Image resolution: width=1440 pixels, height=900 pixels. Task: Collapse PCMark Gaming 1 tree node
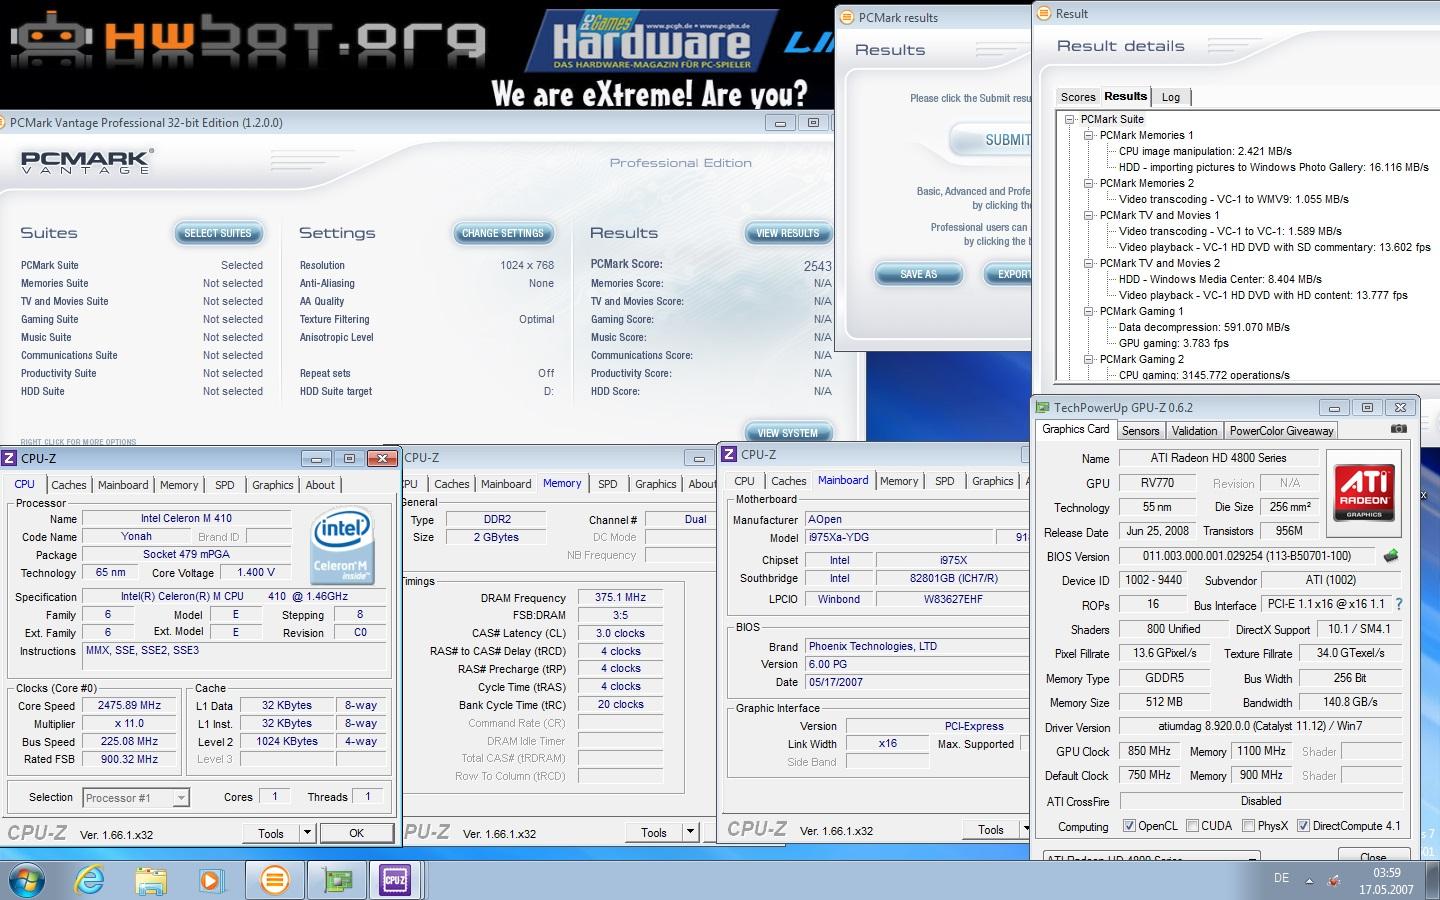(x=1089, y=311)
